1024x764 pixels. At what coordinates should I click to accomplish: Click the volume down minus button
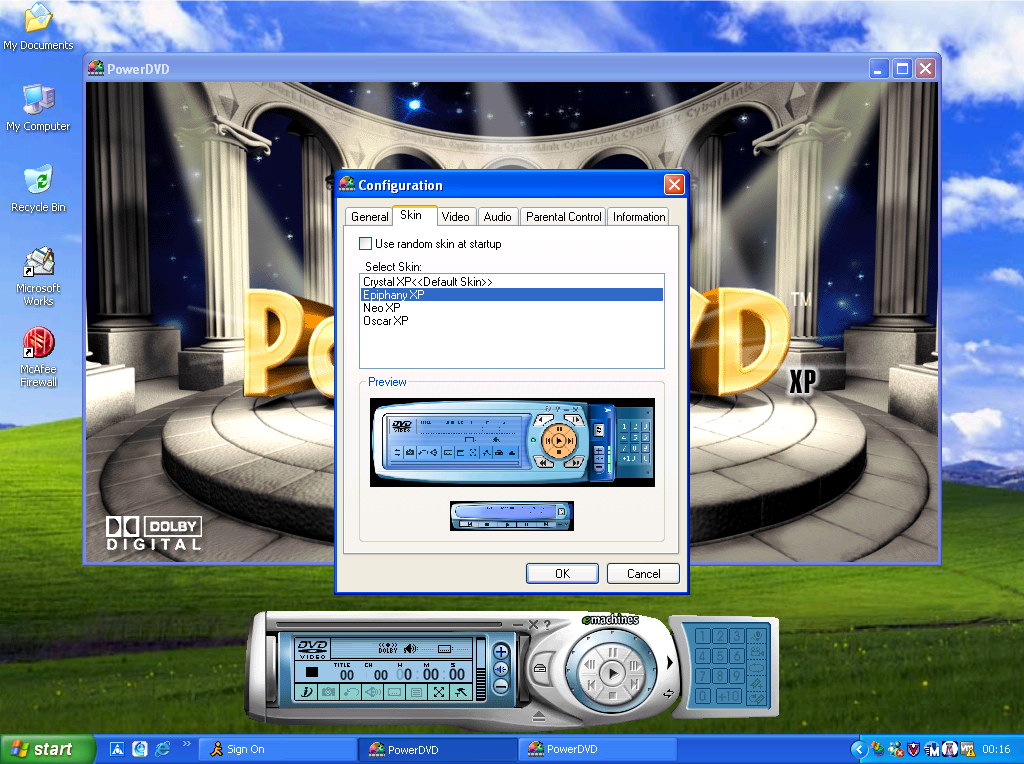point(501,686)
